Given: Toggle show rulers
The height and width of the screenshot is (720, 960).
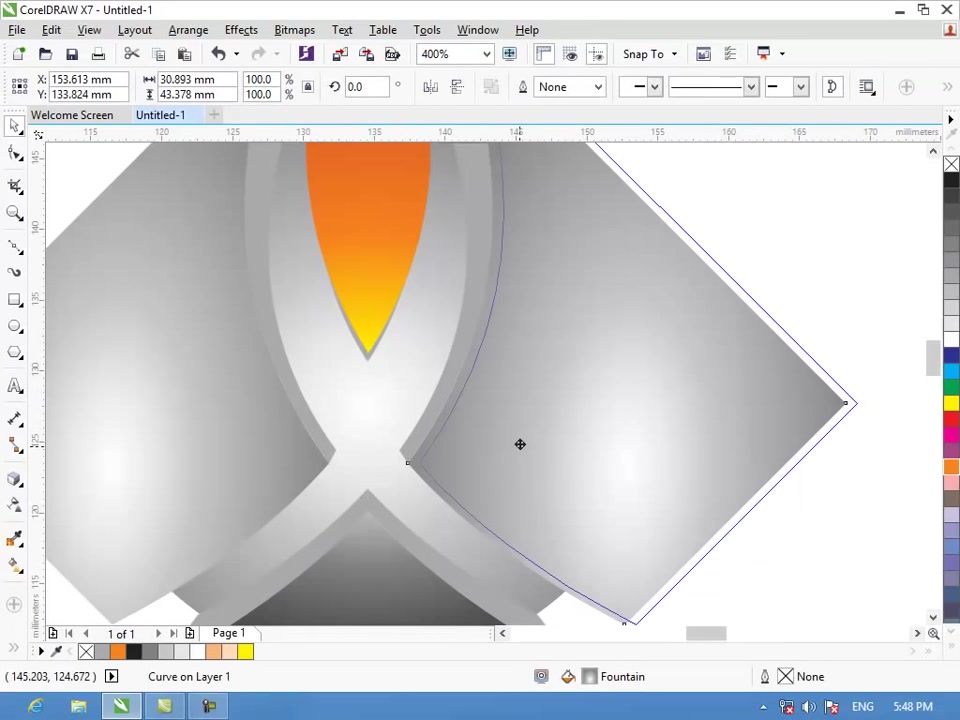Looking at the screenshot, I should coord(544,54).
